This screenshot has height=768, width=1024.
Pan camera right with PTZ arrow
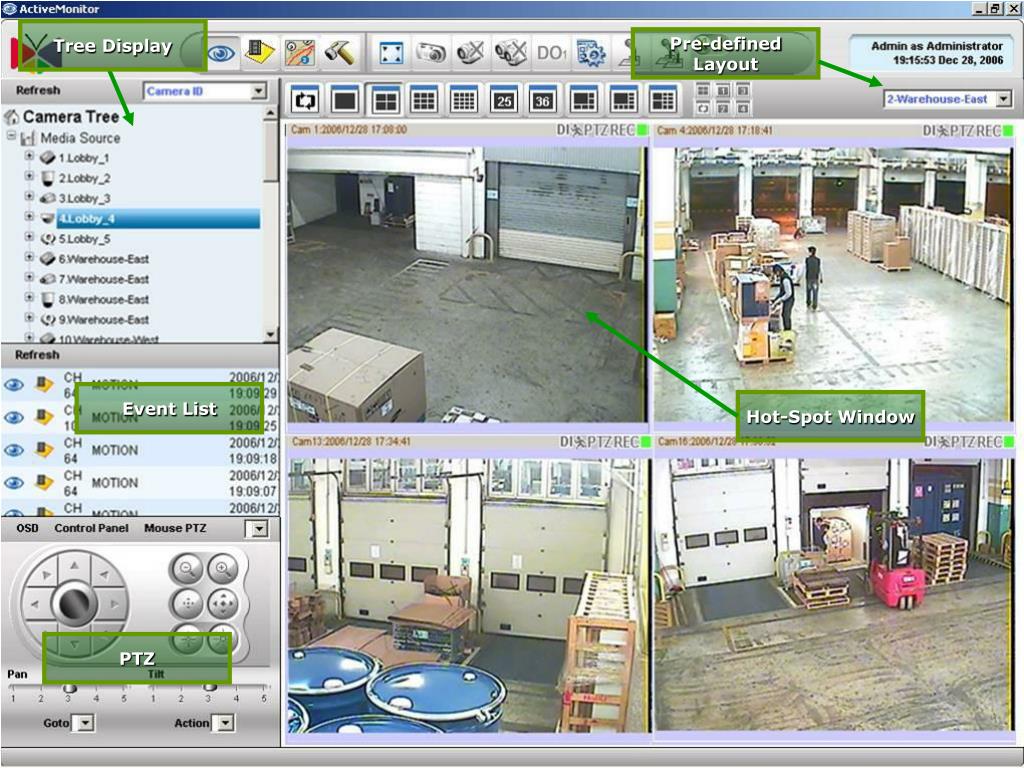(x=115, y=605)
